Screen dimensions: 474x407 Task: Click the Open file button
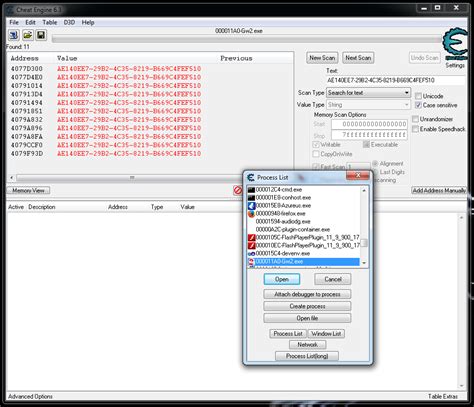[307, 318]
